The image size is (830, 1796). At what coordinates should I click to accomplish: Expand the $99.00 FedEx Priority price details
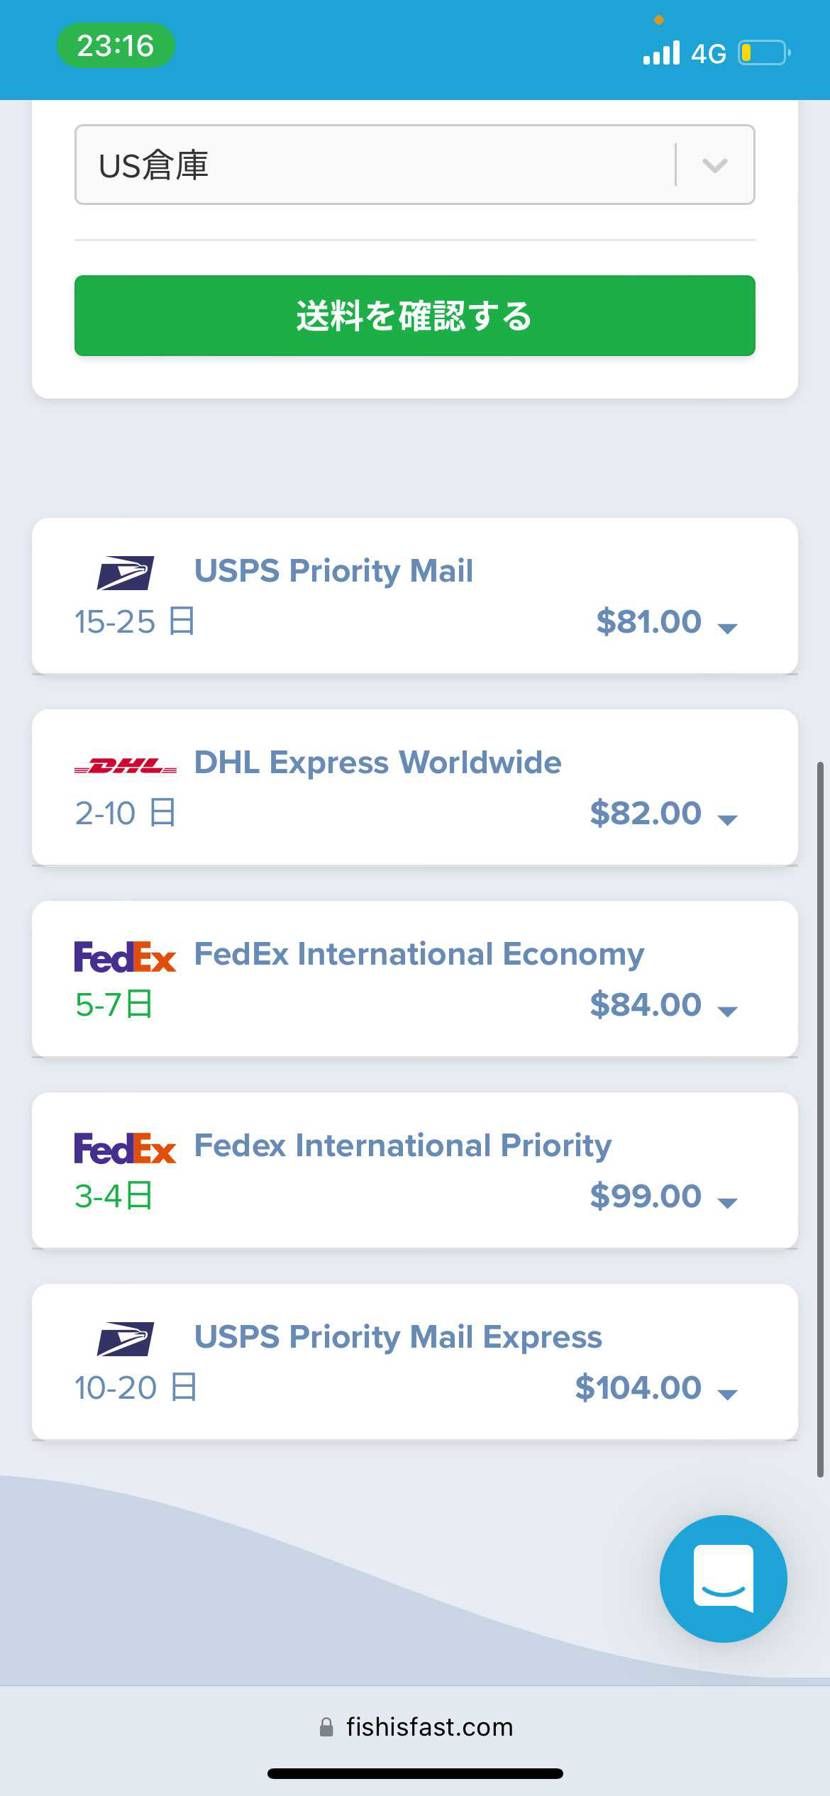[728, 1202]
